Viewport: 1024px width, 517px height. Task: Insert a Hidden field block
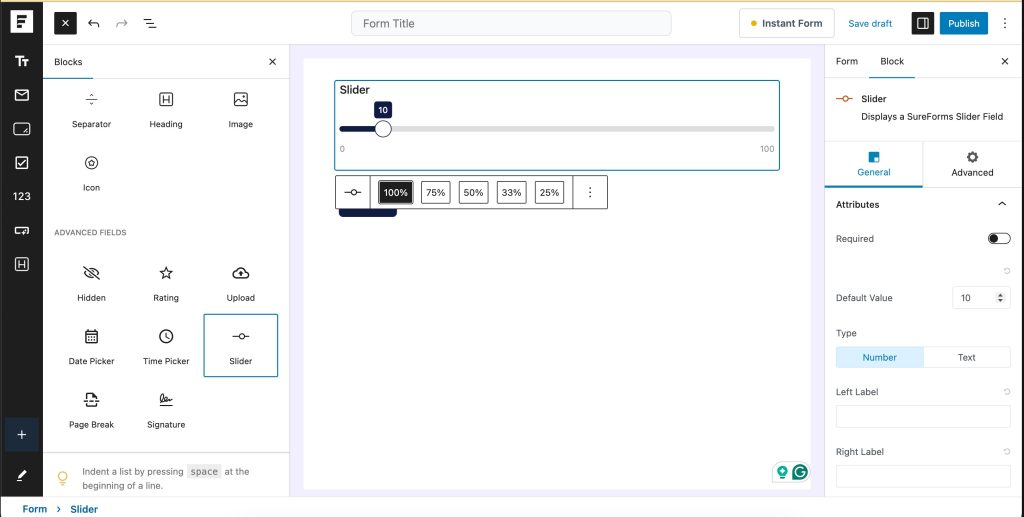coord(92,282)
